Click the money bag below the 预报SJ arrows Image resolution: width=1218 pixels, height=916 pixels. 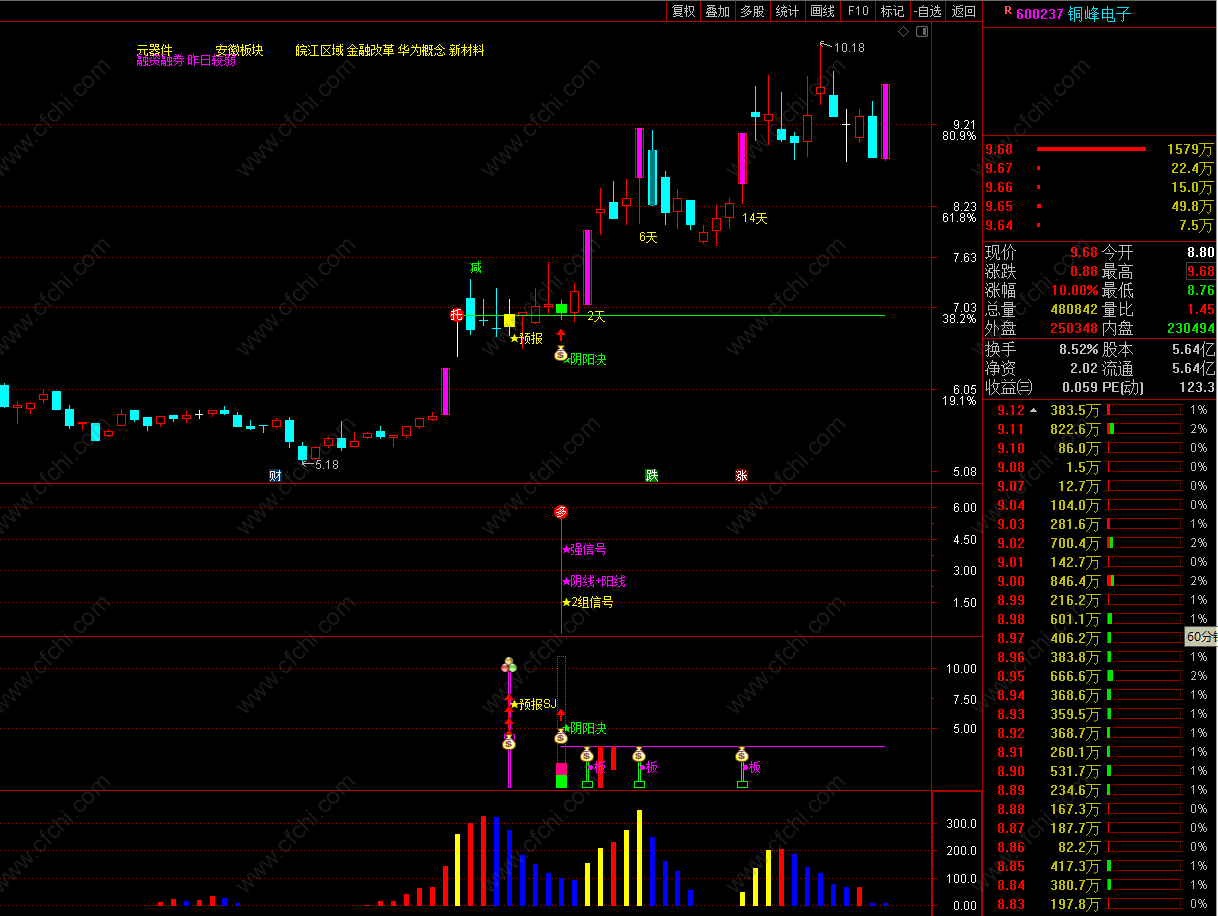pyautogui.click(x=509, y=741)
